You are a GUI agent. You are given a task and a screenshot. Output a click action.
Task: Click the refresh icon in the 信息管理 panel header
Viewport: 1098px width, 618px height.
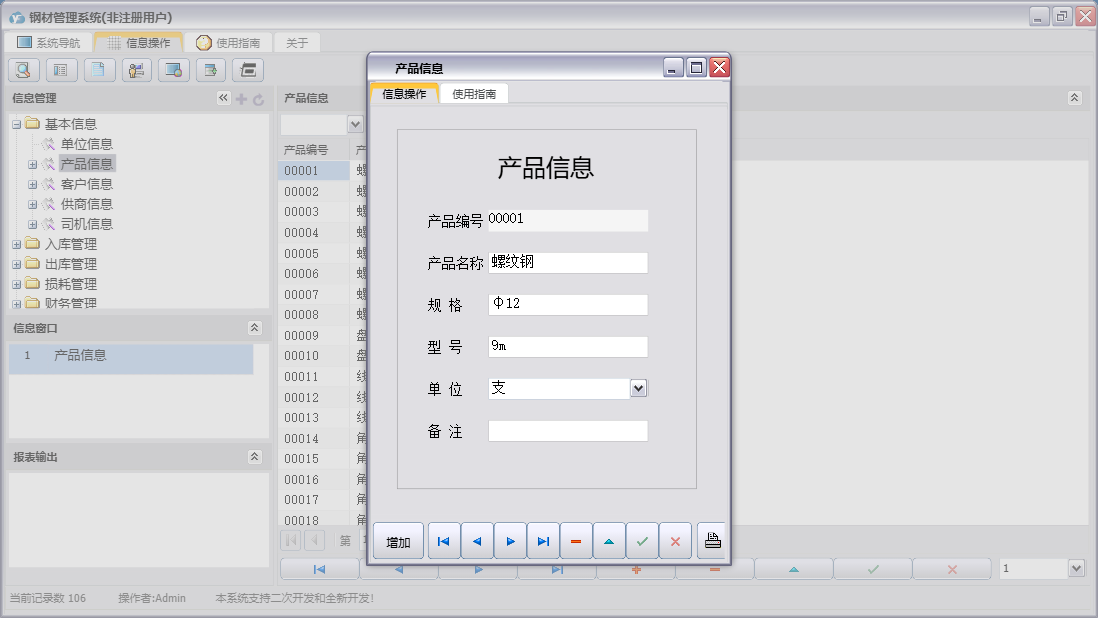[259, 97]
